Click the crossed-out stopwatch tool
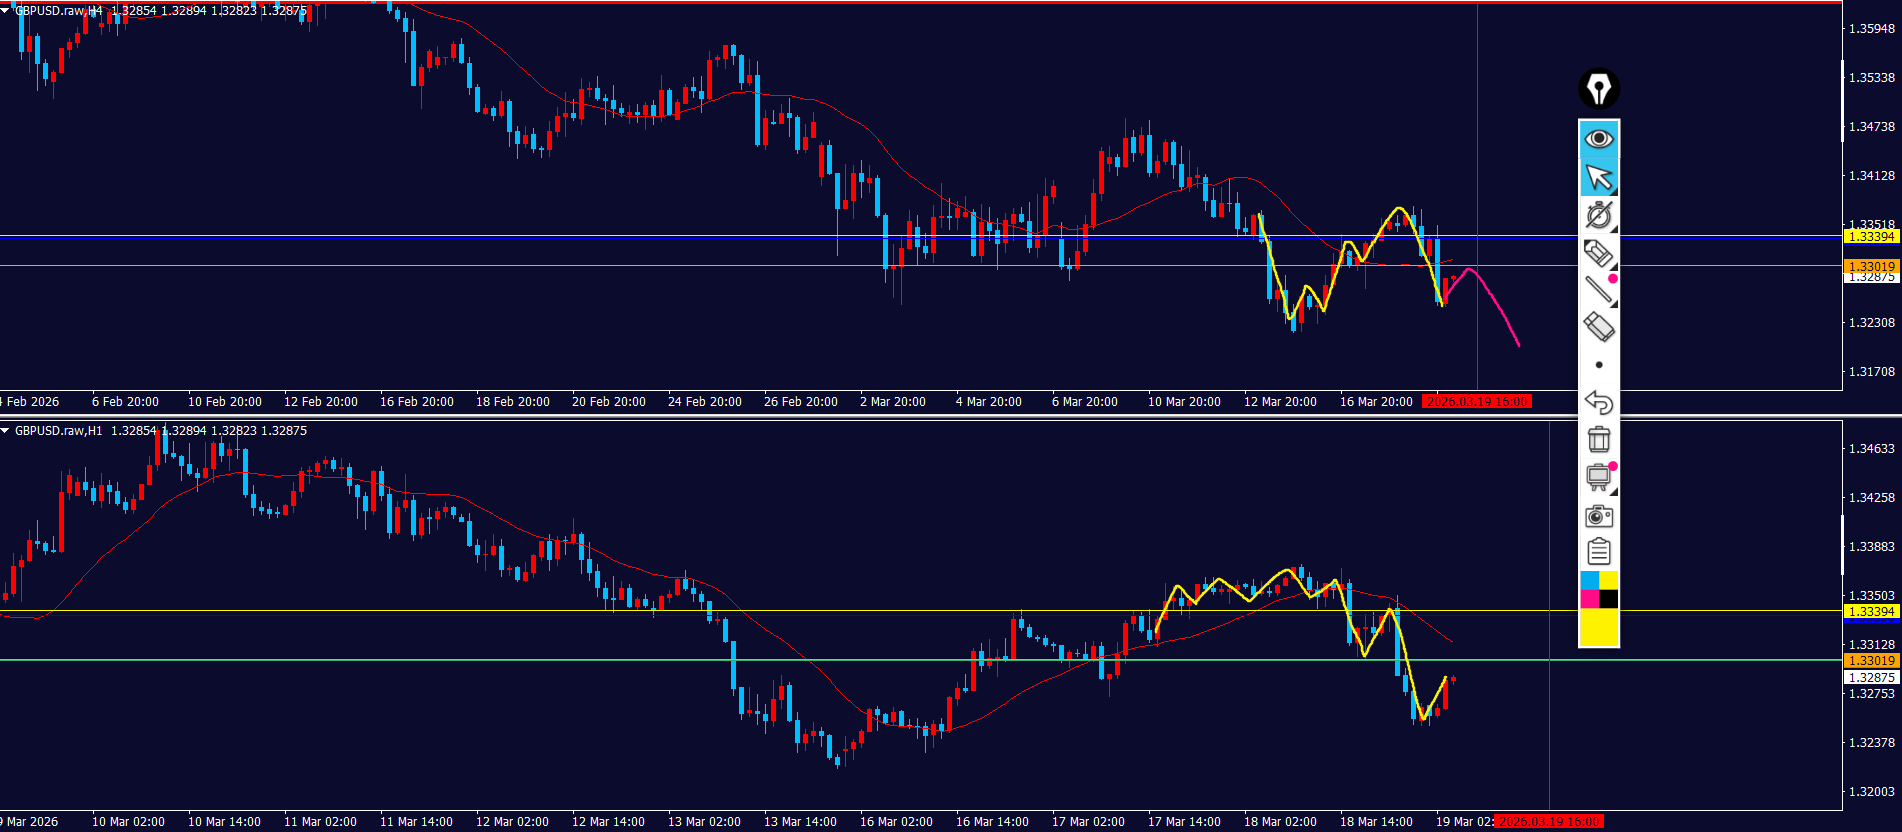1902x832 pixels. (1598, 215)
